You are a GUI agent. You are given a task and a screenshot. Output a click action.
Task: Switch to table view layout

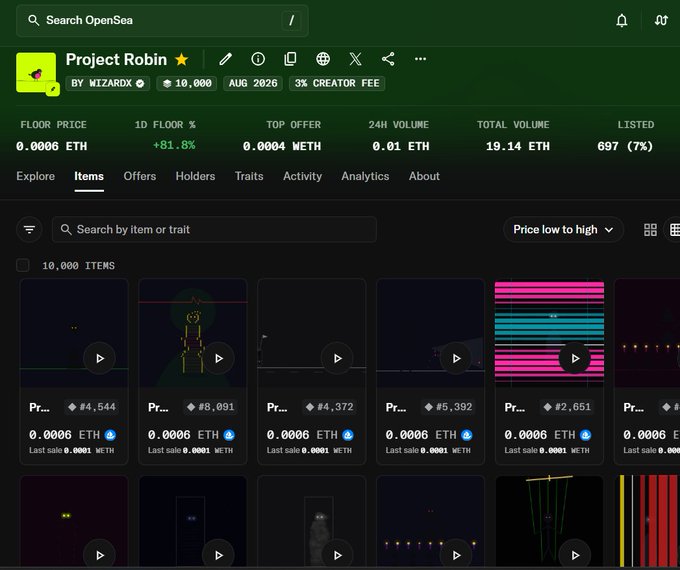674,229
